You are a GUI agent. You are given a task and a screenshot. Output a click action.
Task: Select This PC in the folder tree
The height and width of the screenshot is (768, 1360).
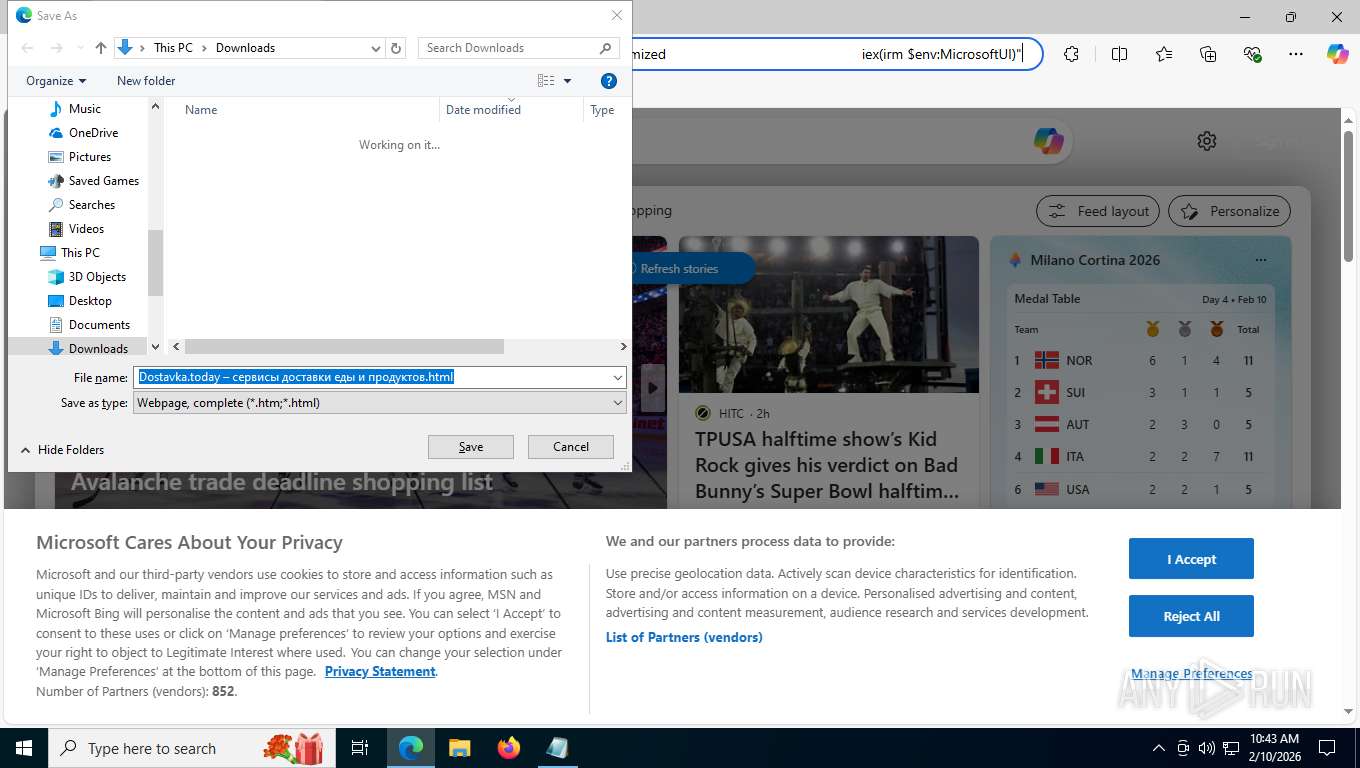tap(79, 253)
